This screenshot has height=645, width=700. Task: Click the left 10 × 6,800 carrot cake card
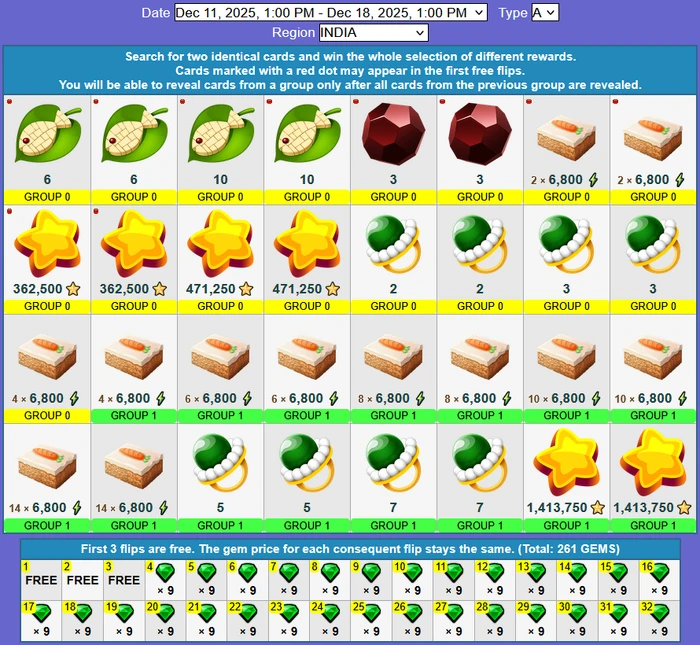click(x=567, y=369)
